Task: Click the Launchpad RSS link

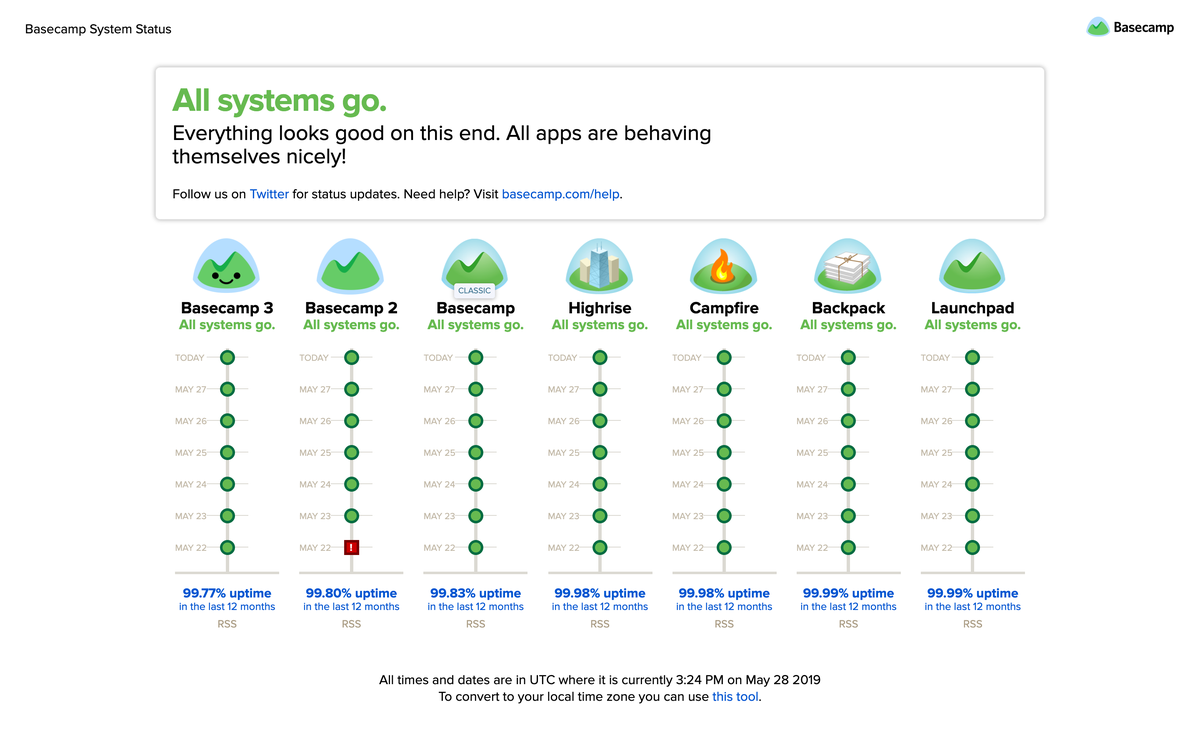Action: click(972, 624)
